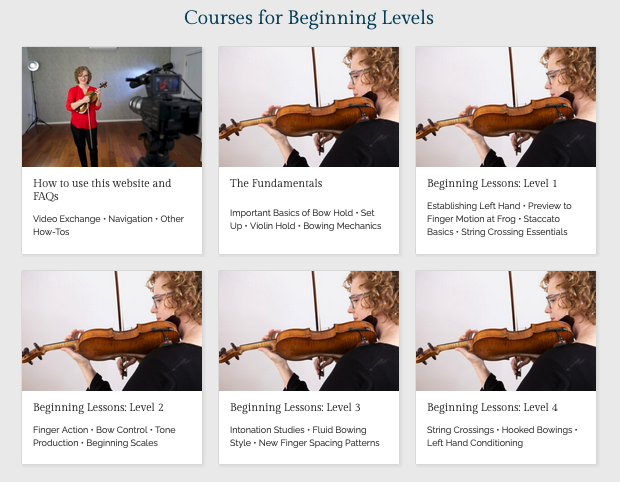Image resolution: width=620 pixels, height=482 pixels.
Task: Open the Level 3 course violin image
Action: (309, 331)
